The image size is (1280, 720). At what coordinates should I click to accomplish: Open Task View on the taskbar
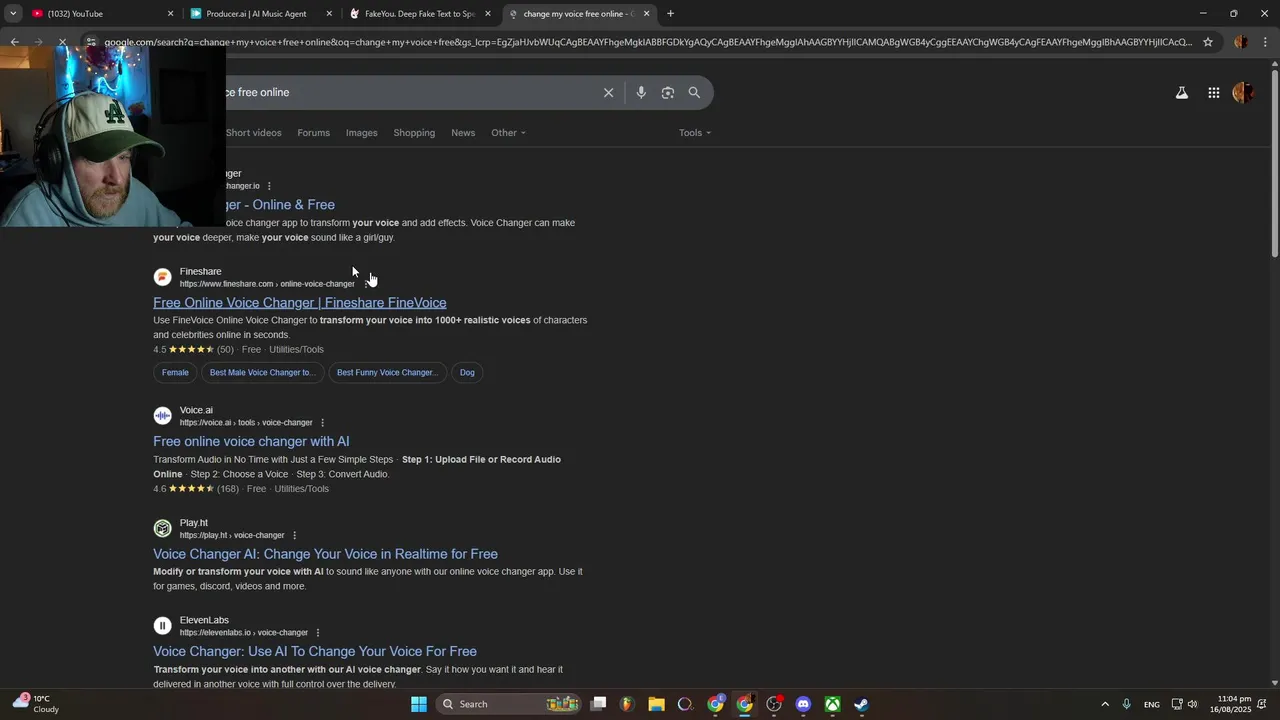(598, 704)
